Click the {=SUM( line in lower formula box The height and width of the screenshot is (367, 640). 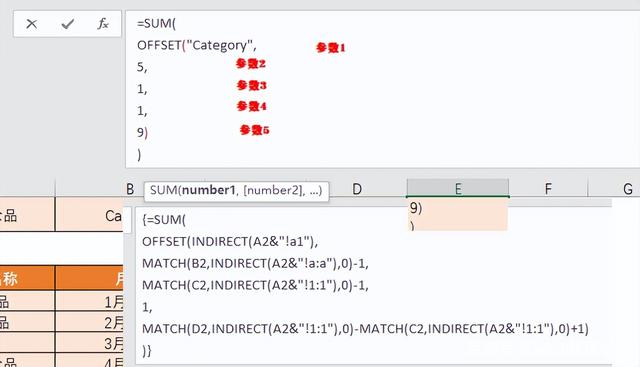click(x=164, y=220)
